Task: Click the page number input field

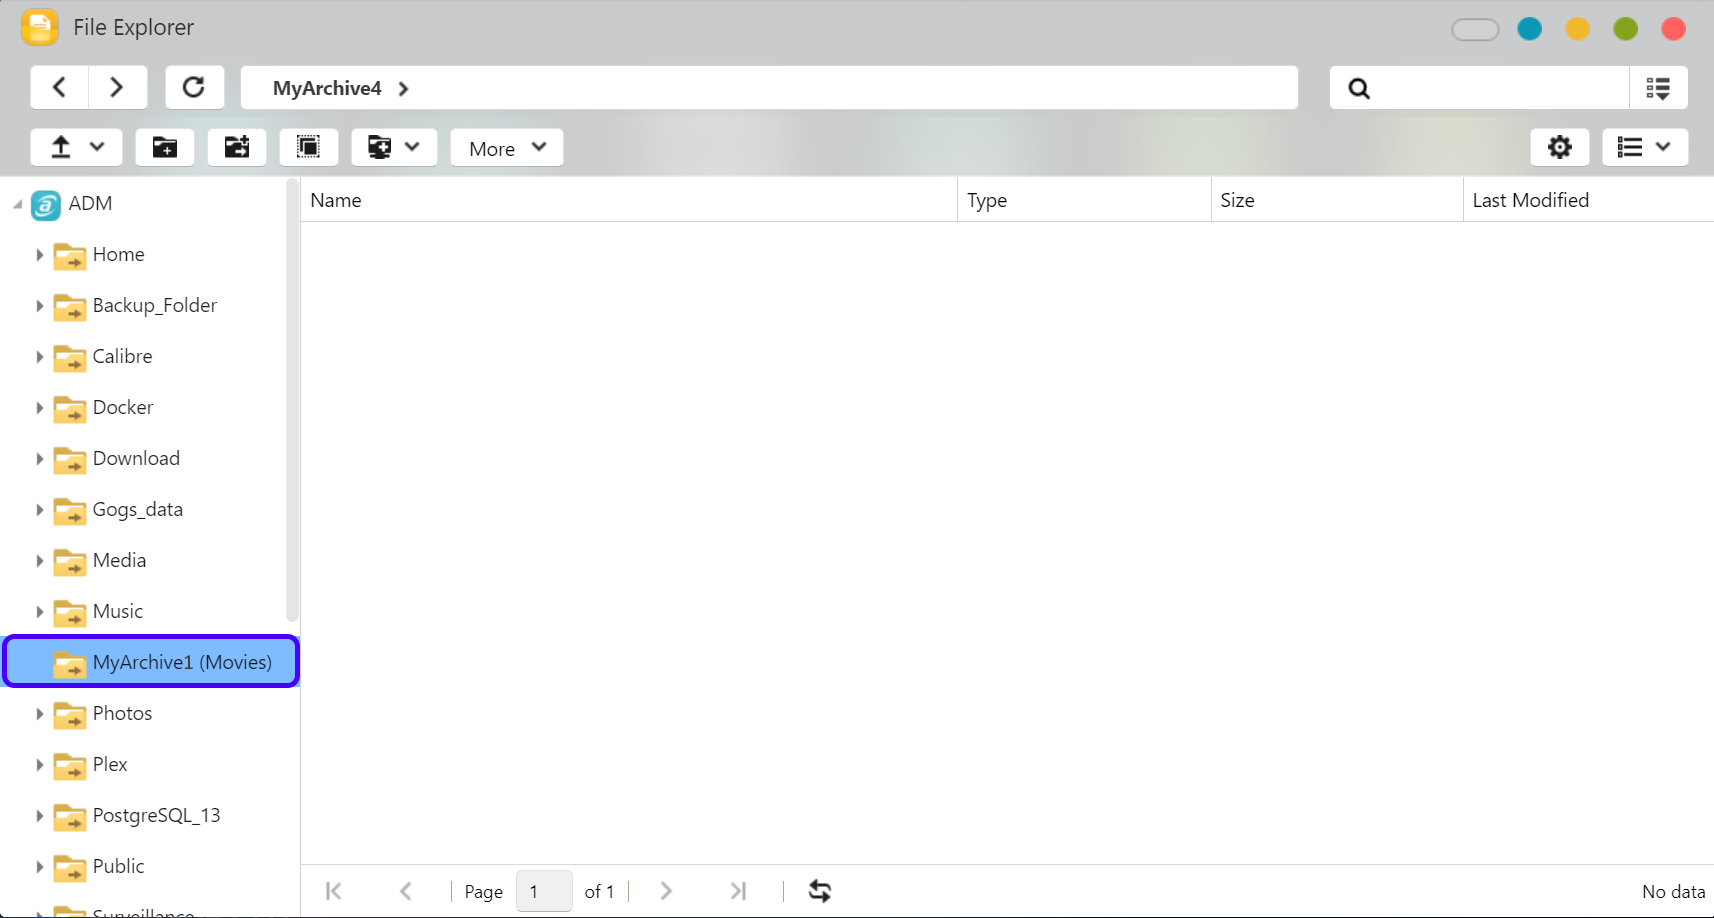Action: pos(544,891)
